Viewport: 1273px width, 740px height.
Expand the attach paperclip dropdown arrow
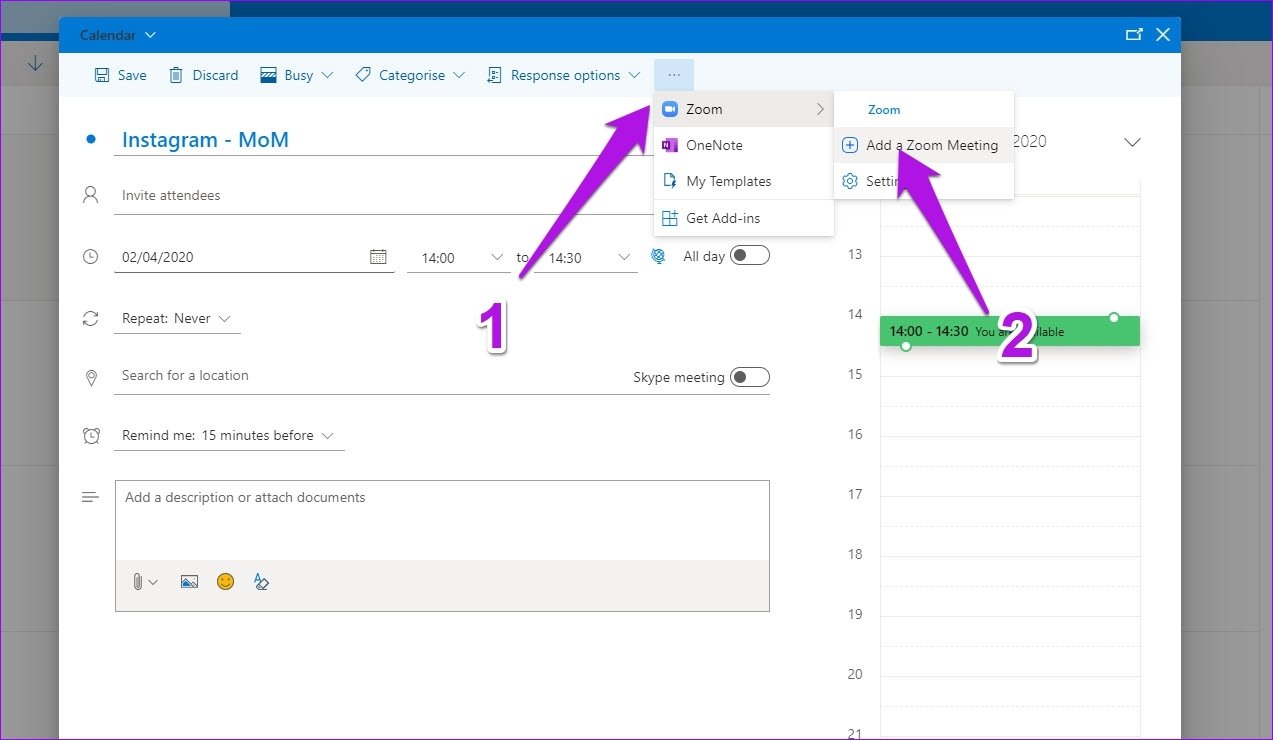(153, 582)
